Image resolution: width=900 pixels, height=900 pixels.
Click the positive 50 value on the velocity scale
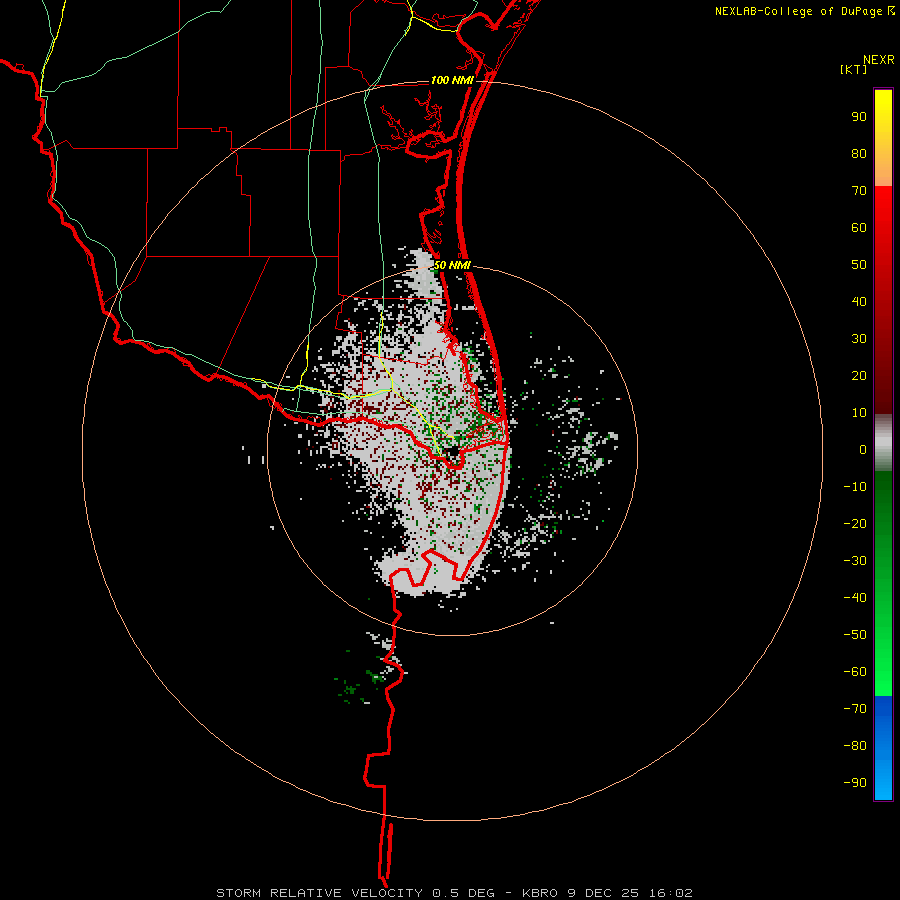click(859, 265)
